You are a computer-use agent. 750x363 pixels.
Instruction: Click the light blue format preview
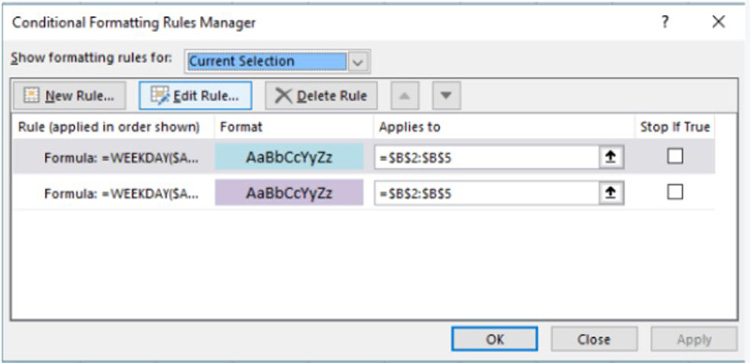(289, 156)
